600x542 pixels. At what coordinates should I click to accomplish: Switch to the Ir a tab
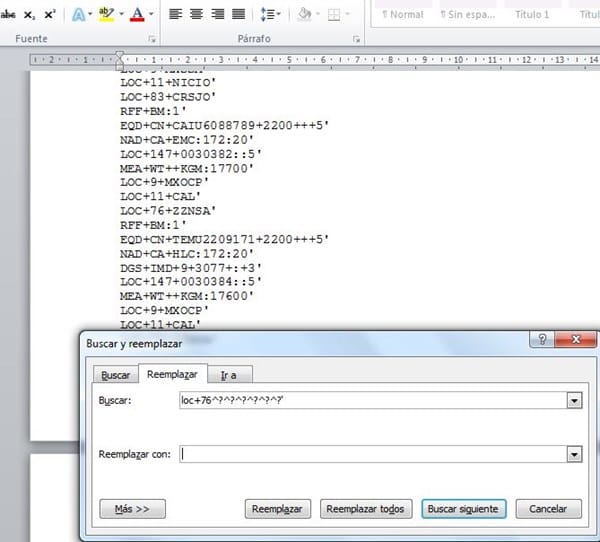click(x=234, y=375)
